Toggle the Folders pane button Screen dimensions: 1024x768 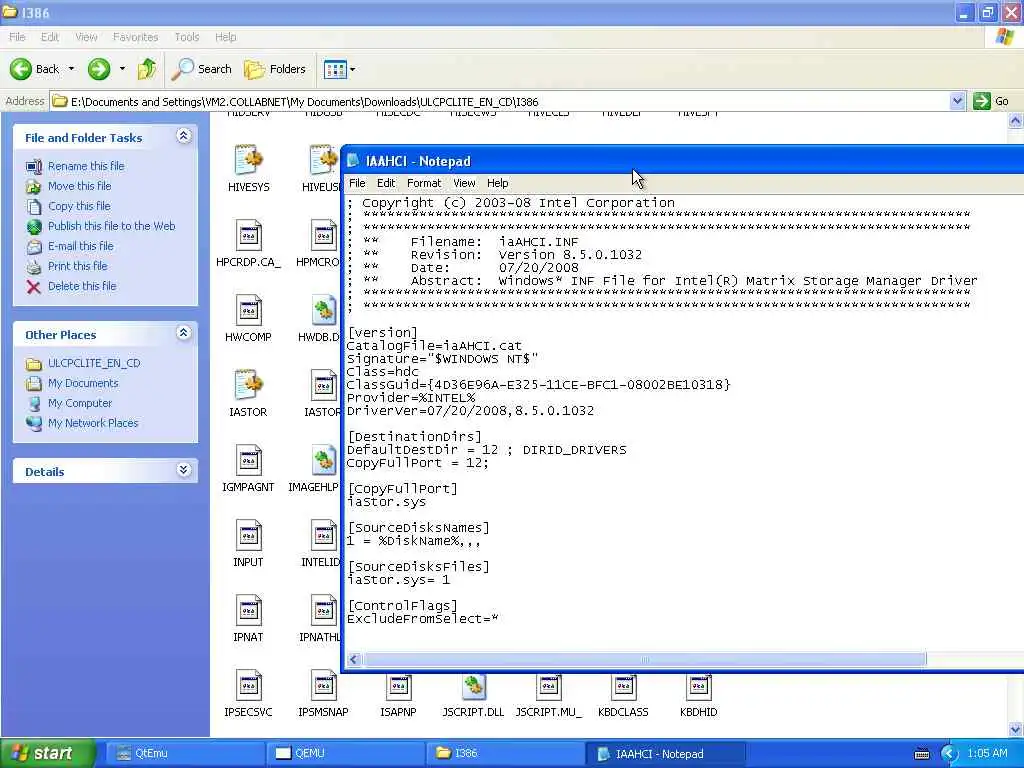pos(275,69)
